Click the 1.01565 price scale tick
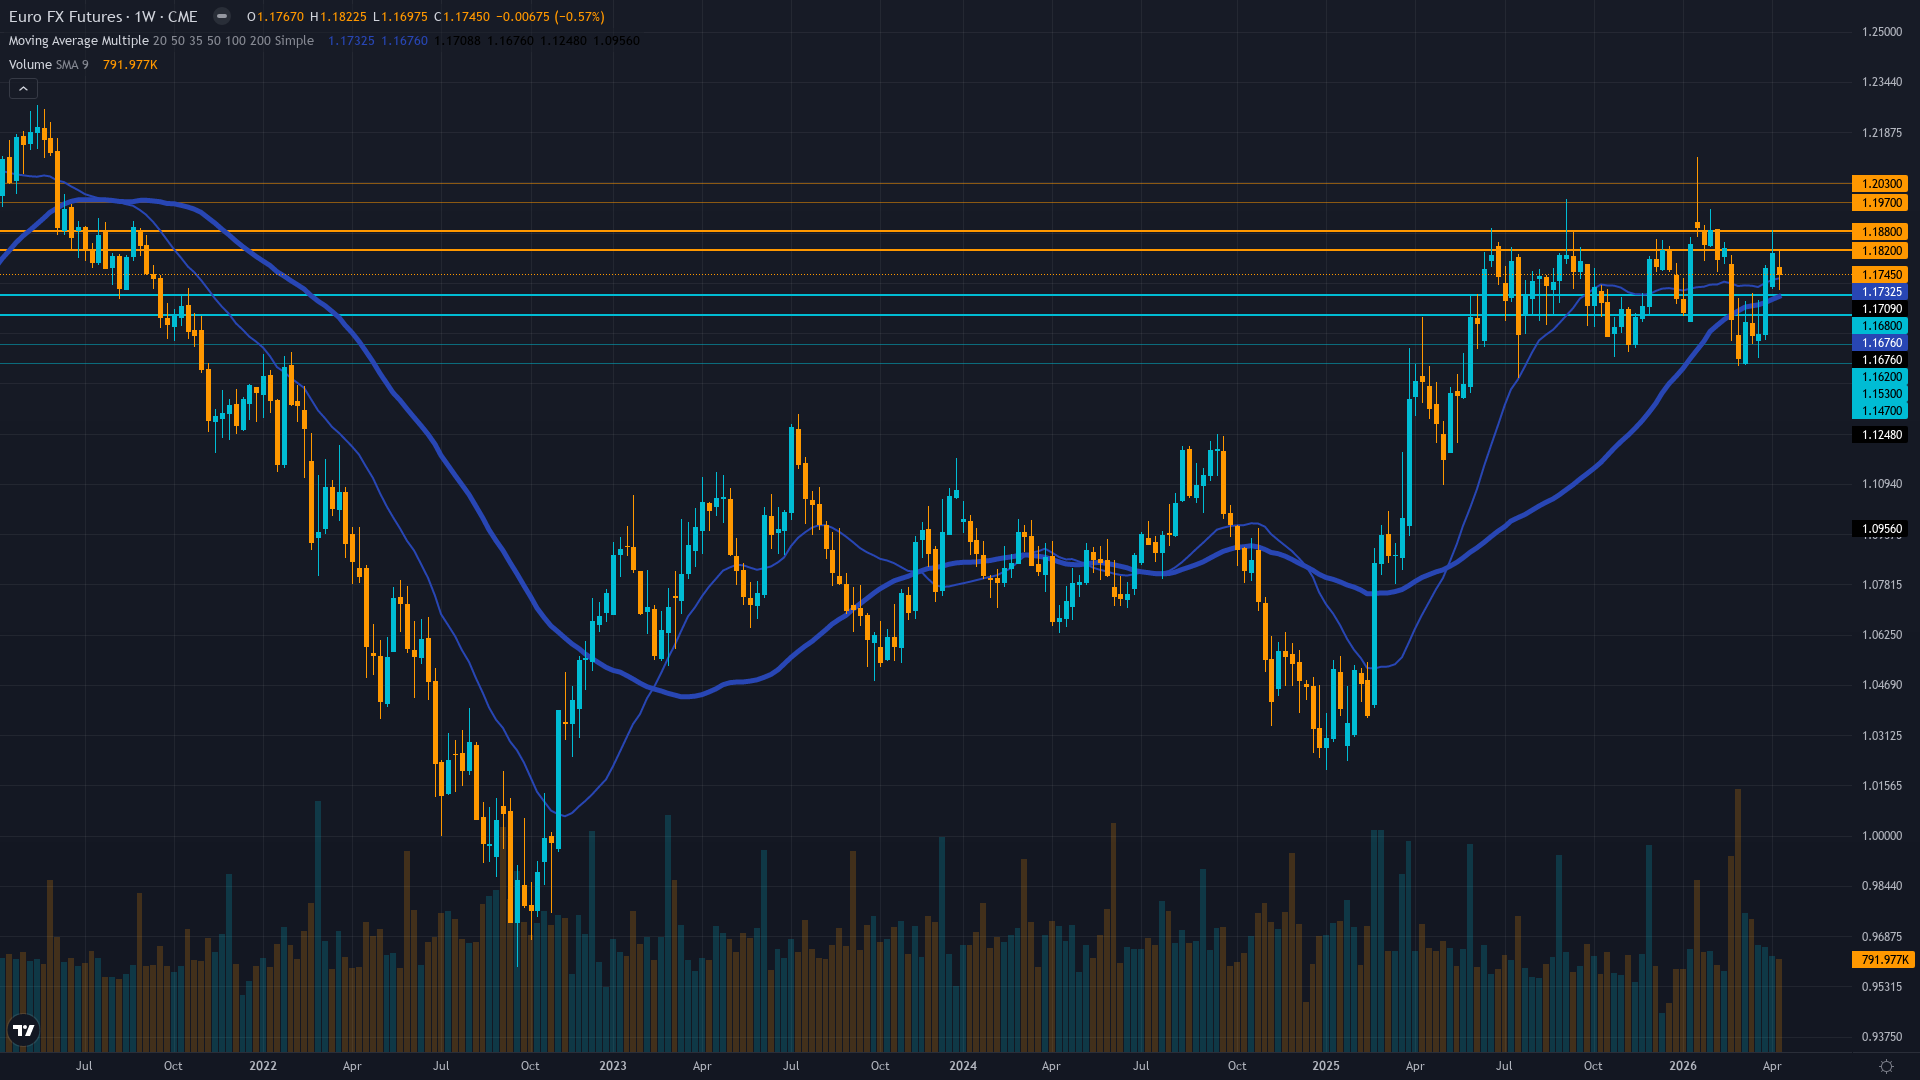Screen dimensions: 1920x1080 click(x=1881, y=786)
